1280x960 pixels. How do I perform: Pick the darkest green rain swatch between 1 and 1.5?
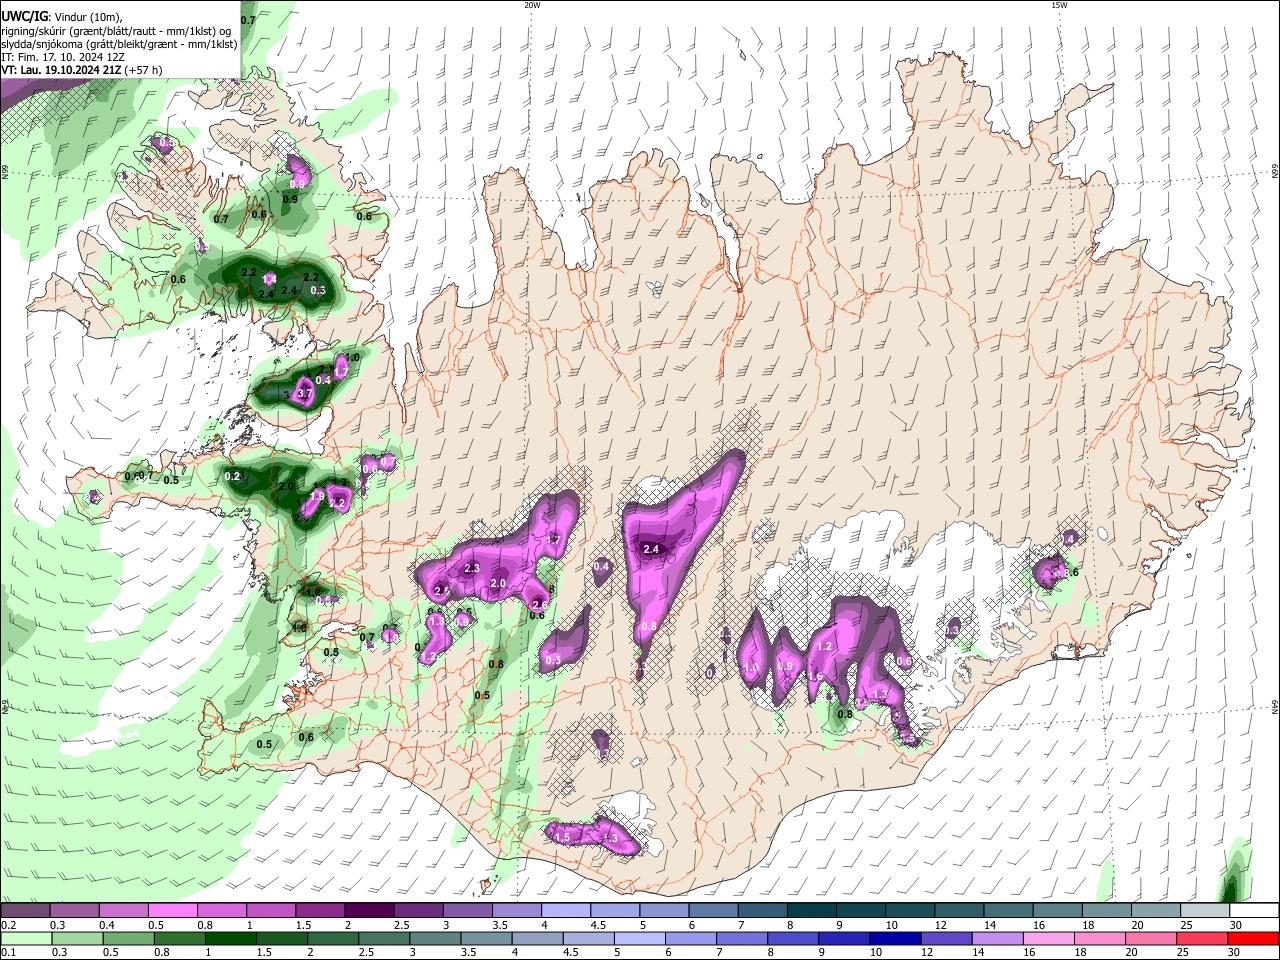(x=230, y=938)
